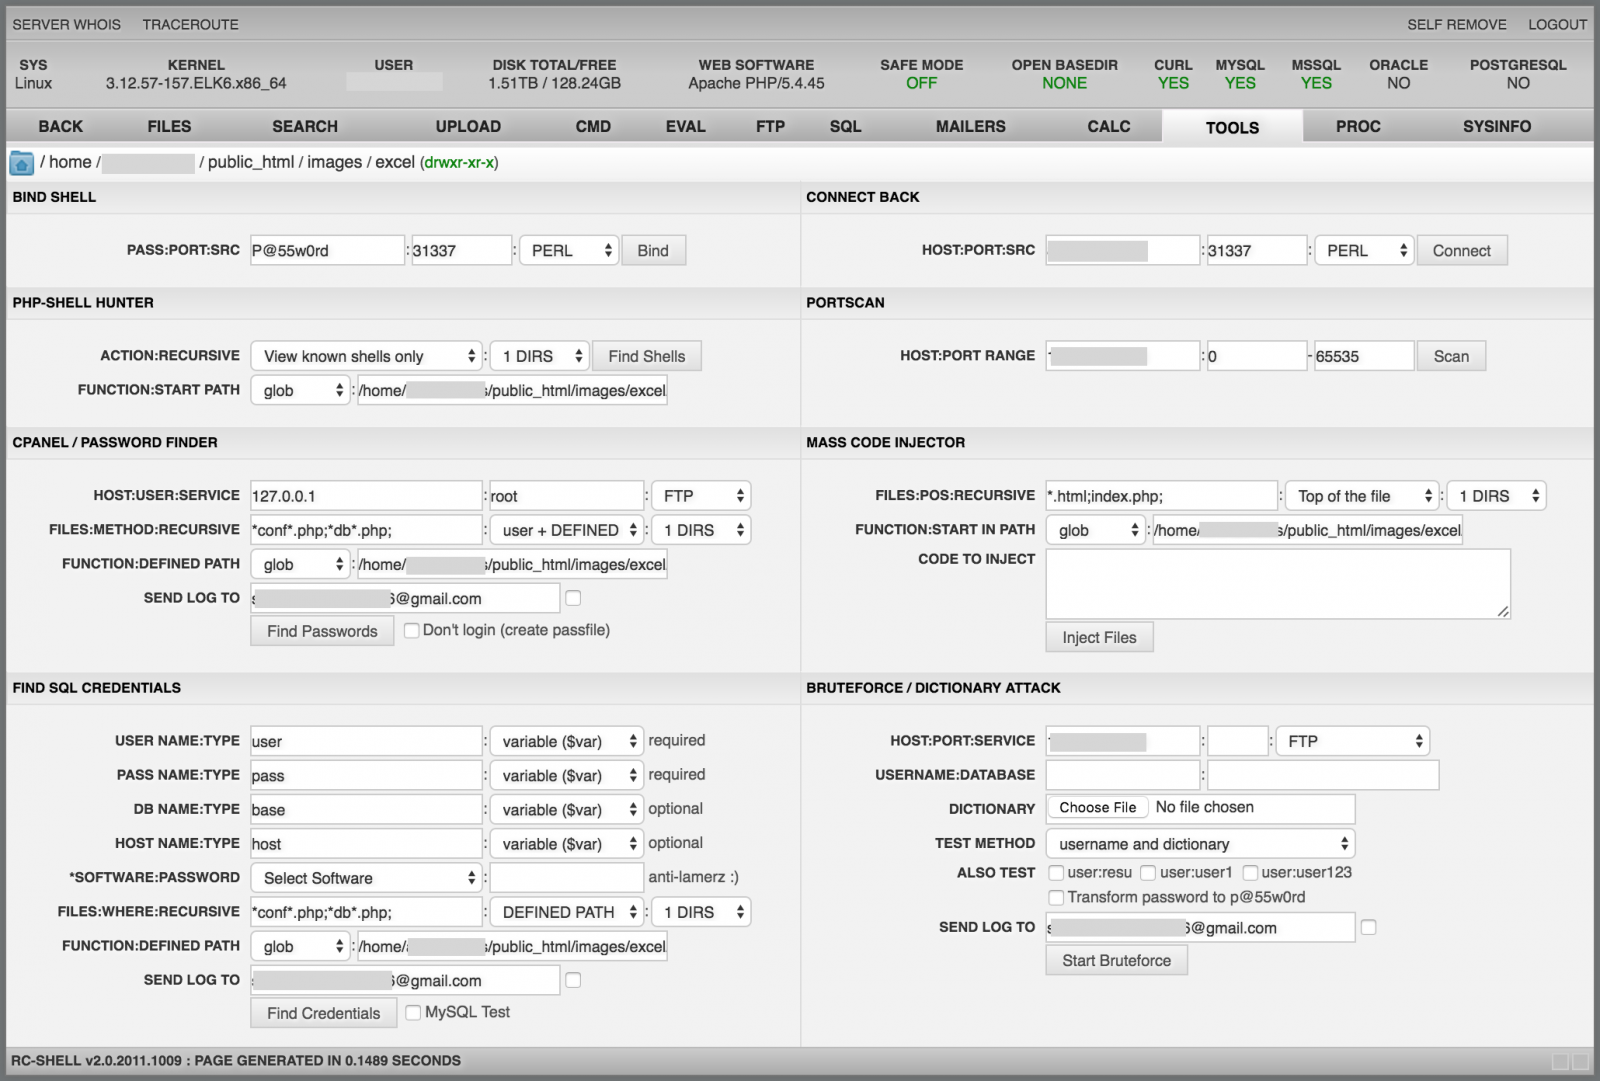
Task: Expand the "Select Software" dropdown
Action: click(367, 878)
